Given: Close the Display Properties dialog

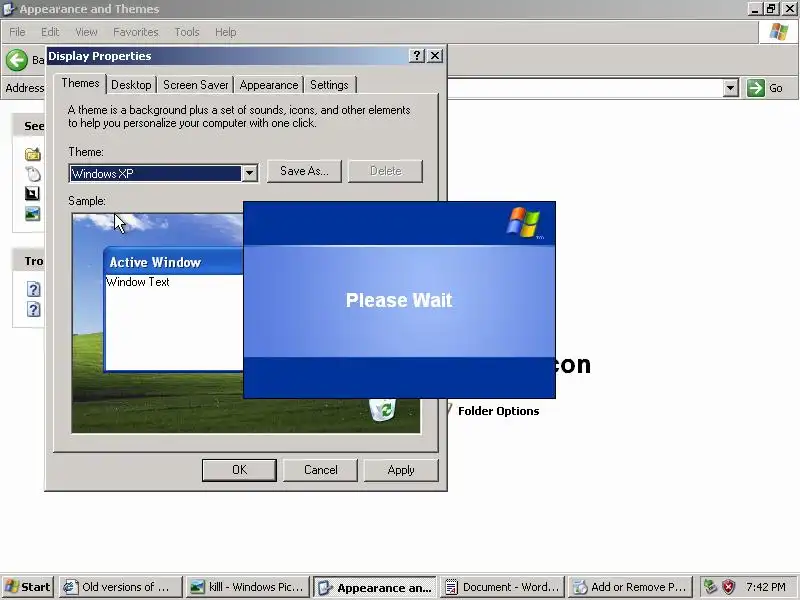Looking at the screenshot, I should 435,56.
